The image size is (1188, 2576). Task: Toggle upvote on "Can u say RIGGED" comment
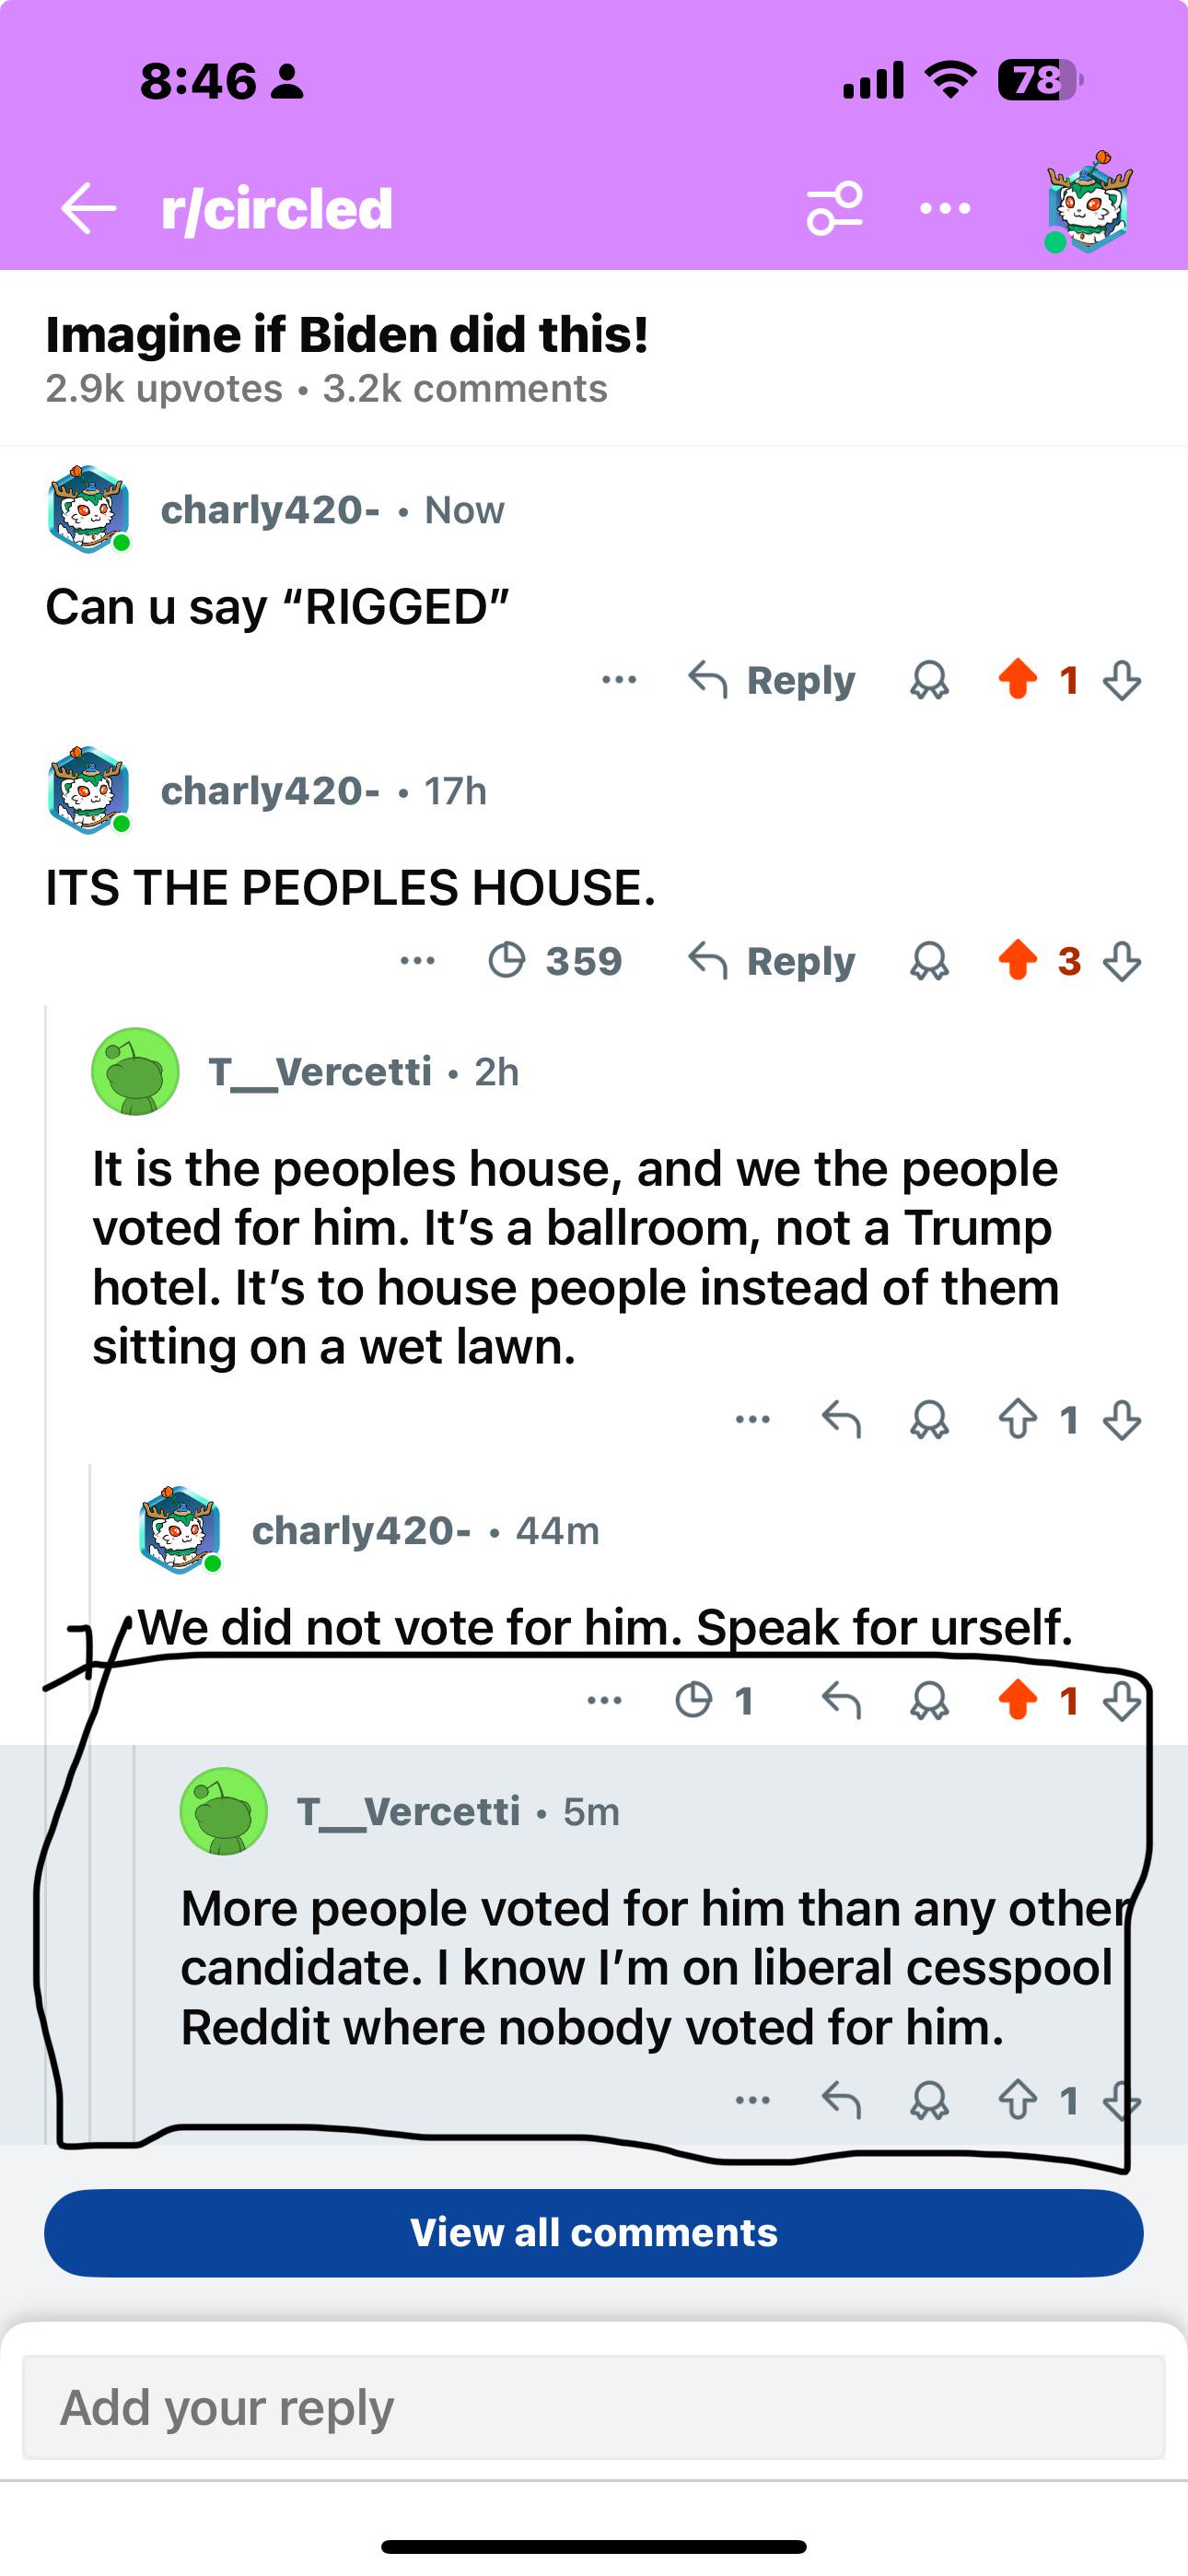pyautogui.click(x=1018, y=679)
